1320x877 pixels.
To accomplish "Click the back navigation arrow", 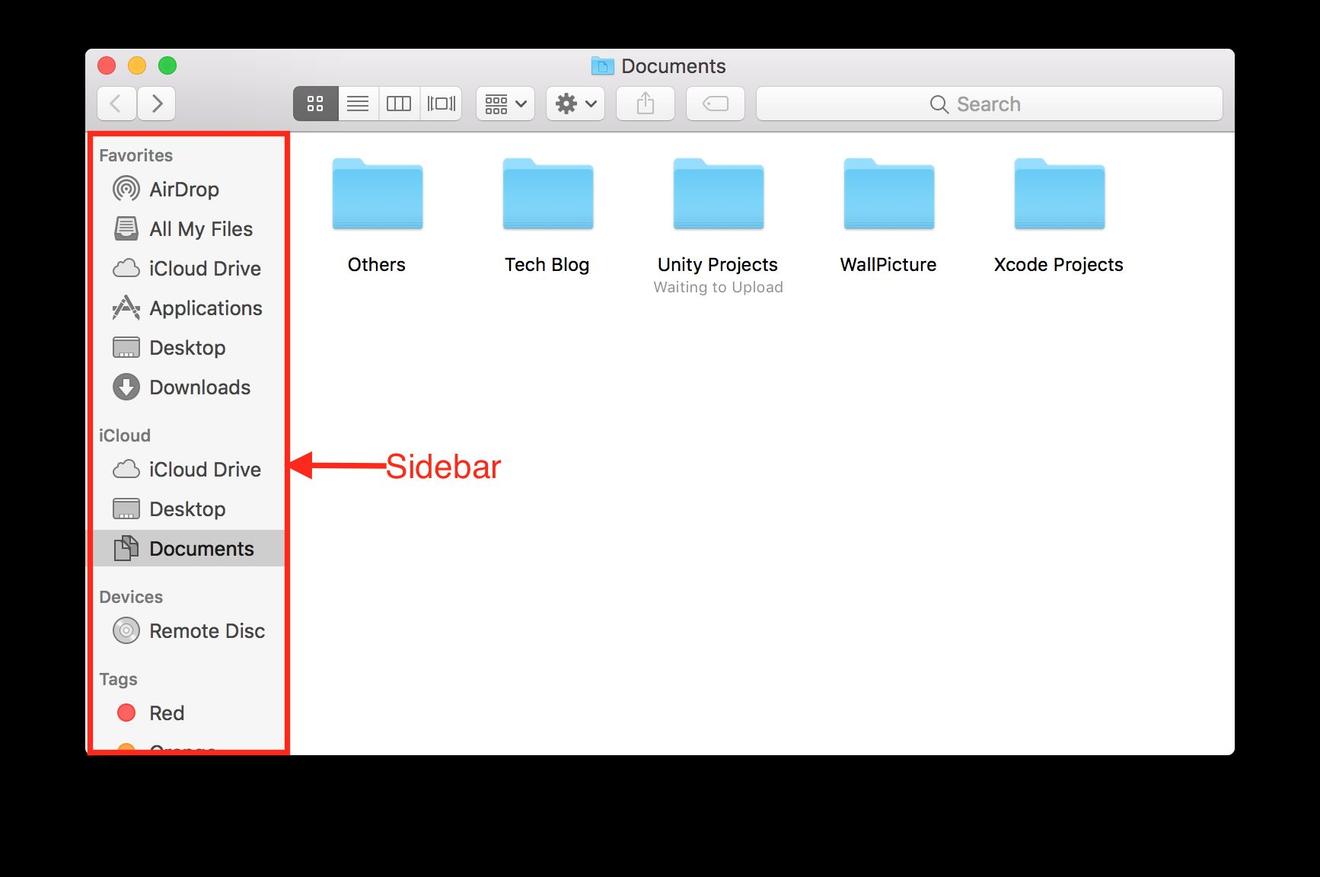I will click(x=115, y=103).
